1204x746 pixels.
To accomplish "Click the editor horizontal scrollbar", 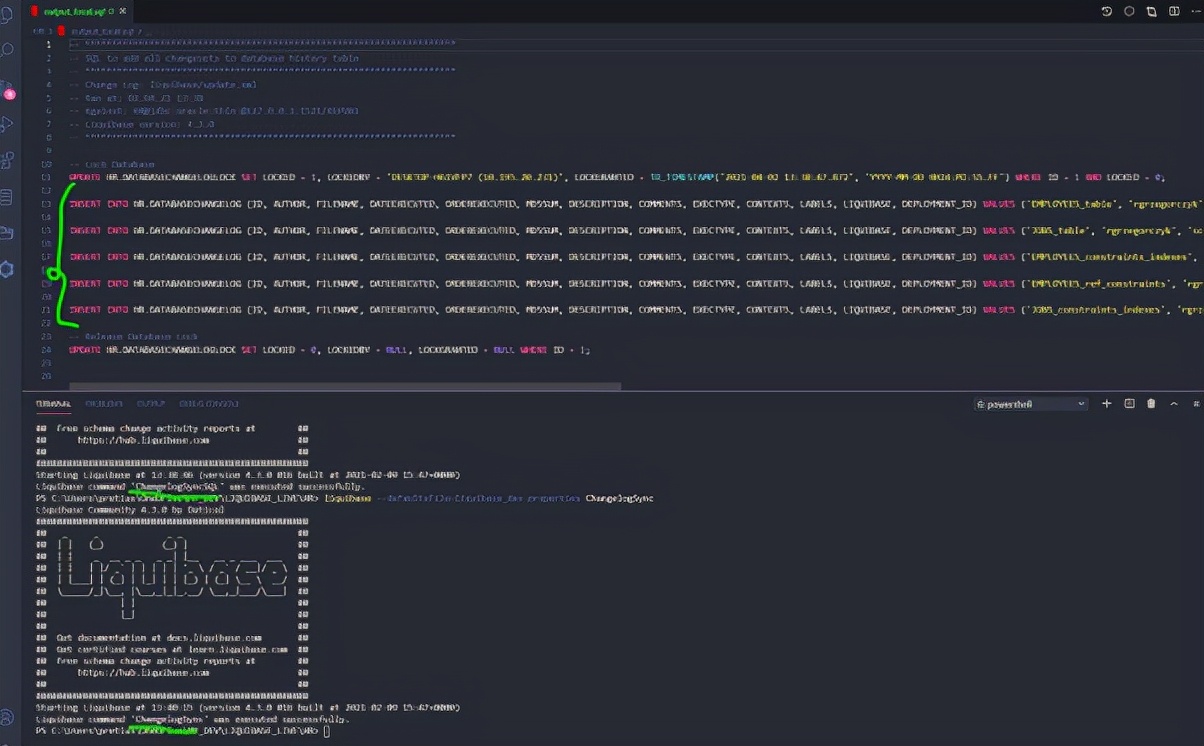I will point(345,386).
